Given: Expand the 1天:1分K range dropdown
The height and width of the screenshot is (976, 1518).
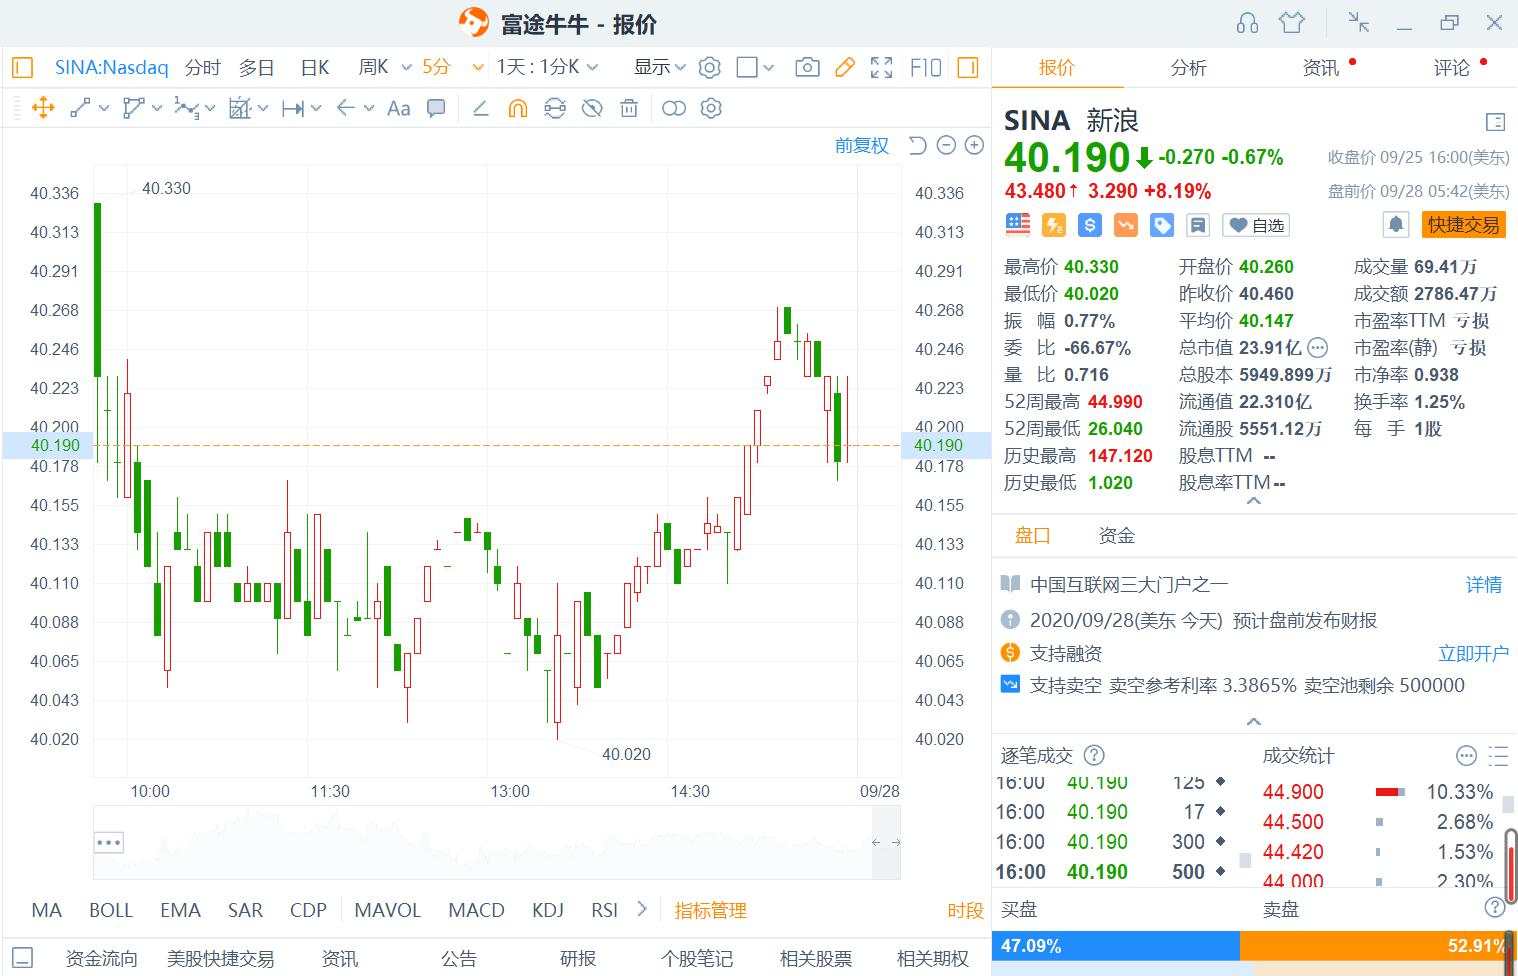Looking at the screenshot, I should click(592, 67).
